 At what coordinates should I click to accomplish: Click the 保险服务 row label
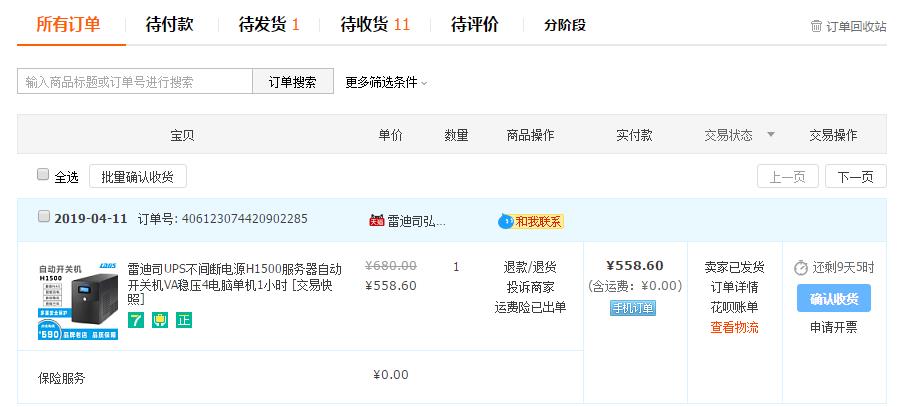pos(61,378)
